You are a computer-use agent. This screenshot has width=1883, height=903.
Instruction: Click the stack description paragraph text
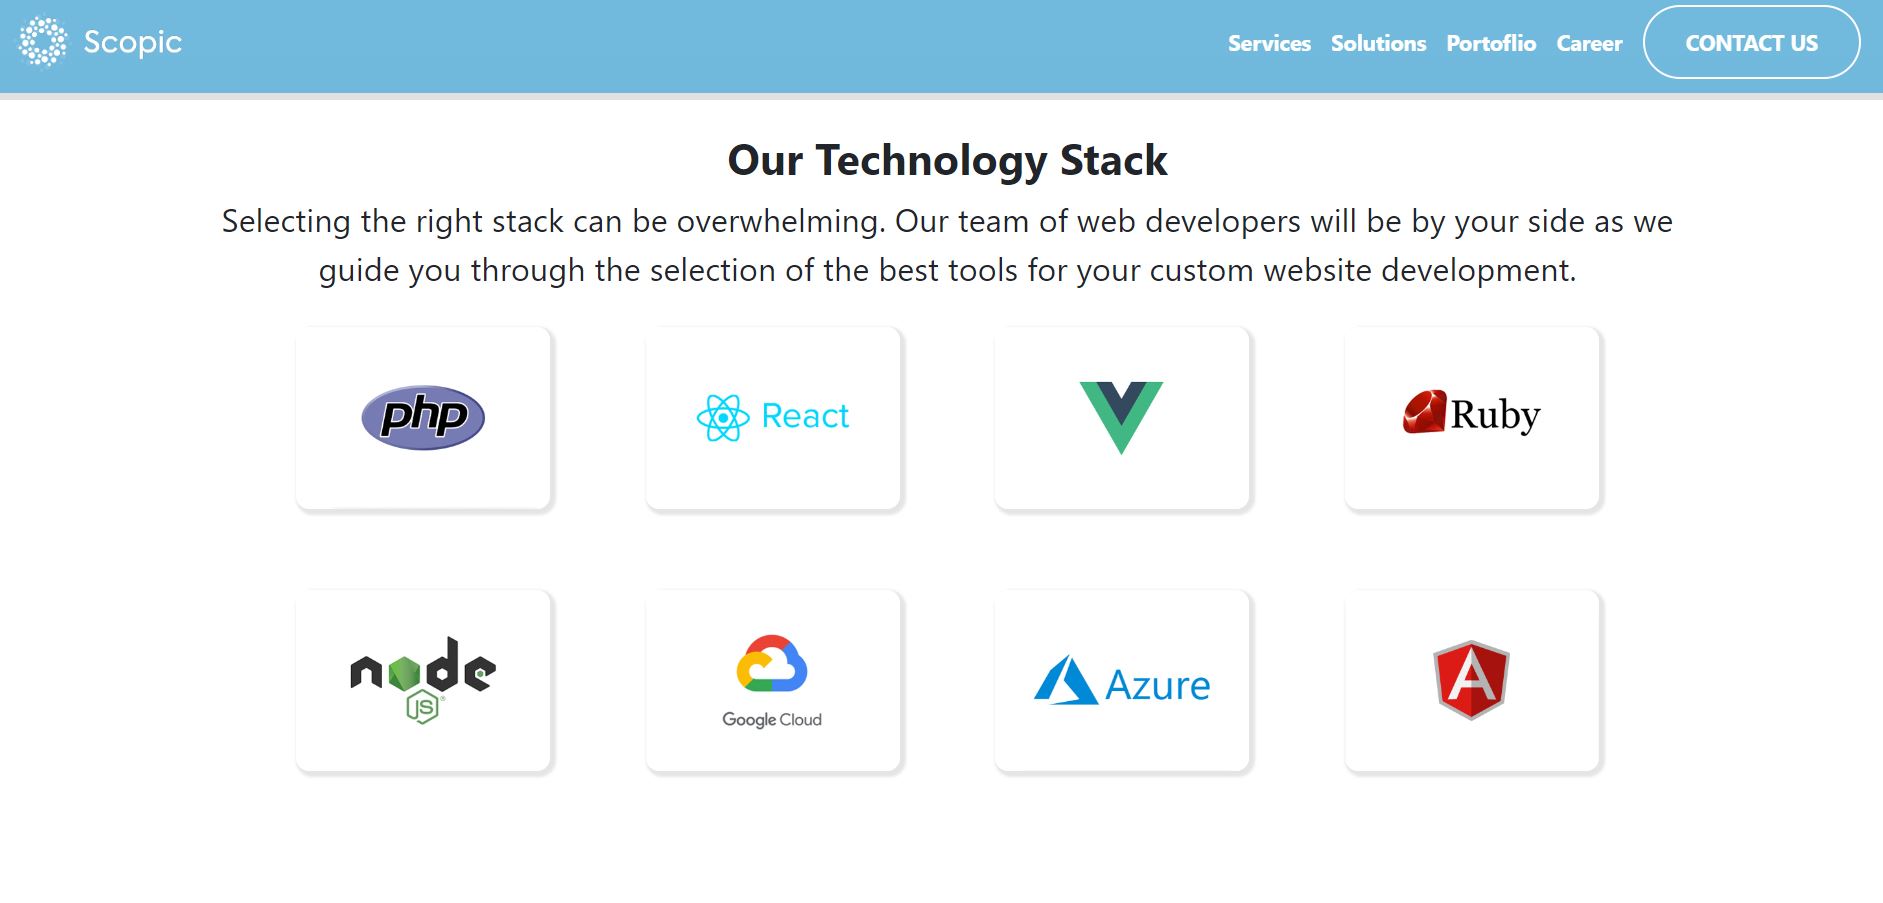tap(947, 245)
